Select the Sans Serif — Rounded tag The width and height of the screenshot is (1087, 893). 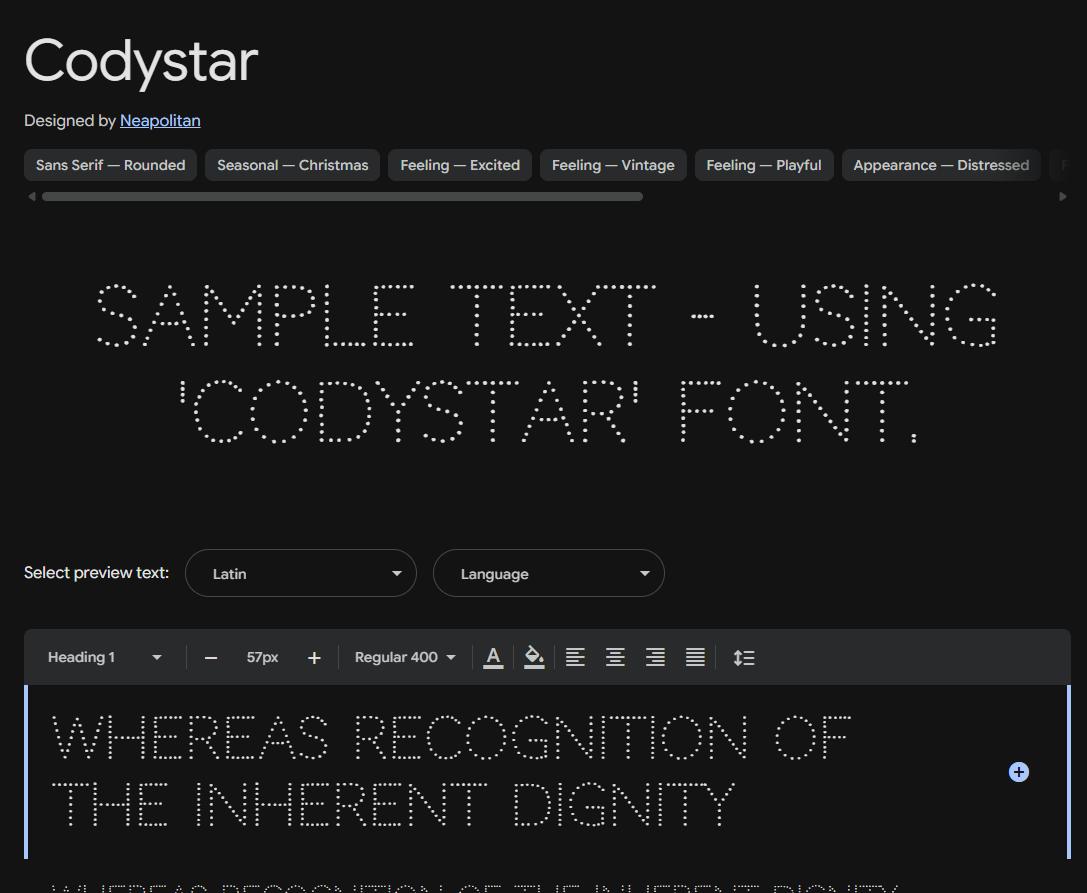click(x=110, y=165)
